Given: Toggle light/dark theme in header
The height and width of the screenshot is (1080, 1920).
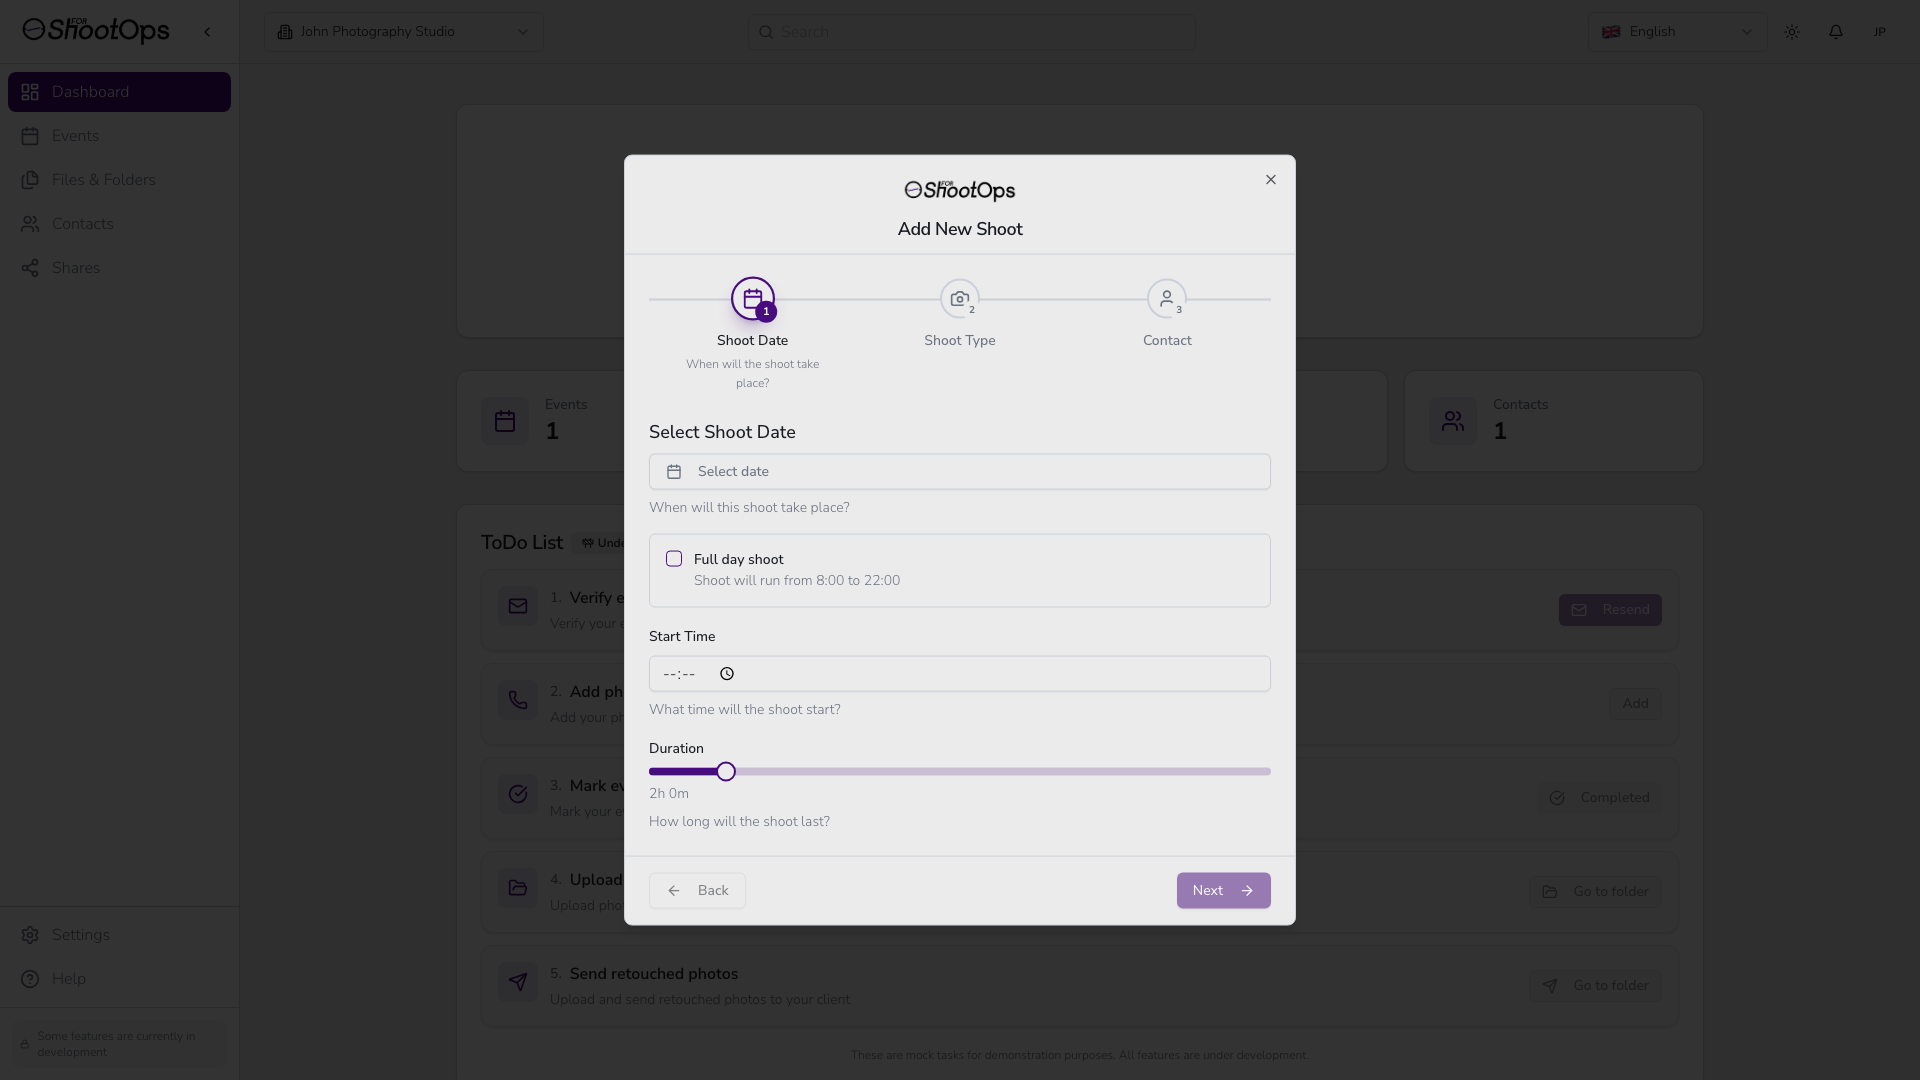Looking at the screenshot, I should tap(1792, 32).
